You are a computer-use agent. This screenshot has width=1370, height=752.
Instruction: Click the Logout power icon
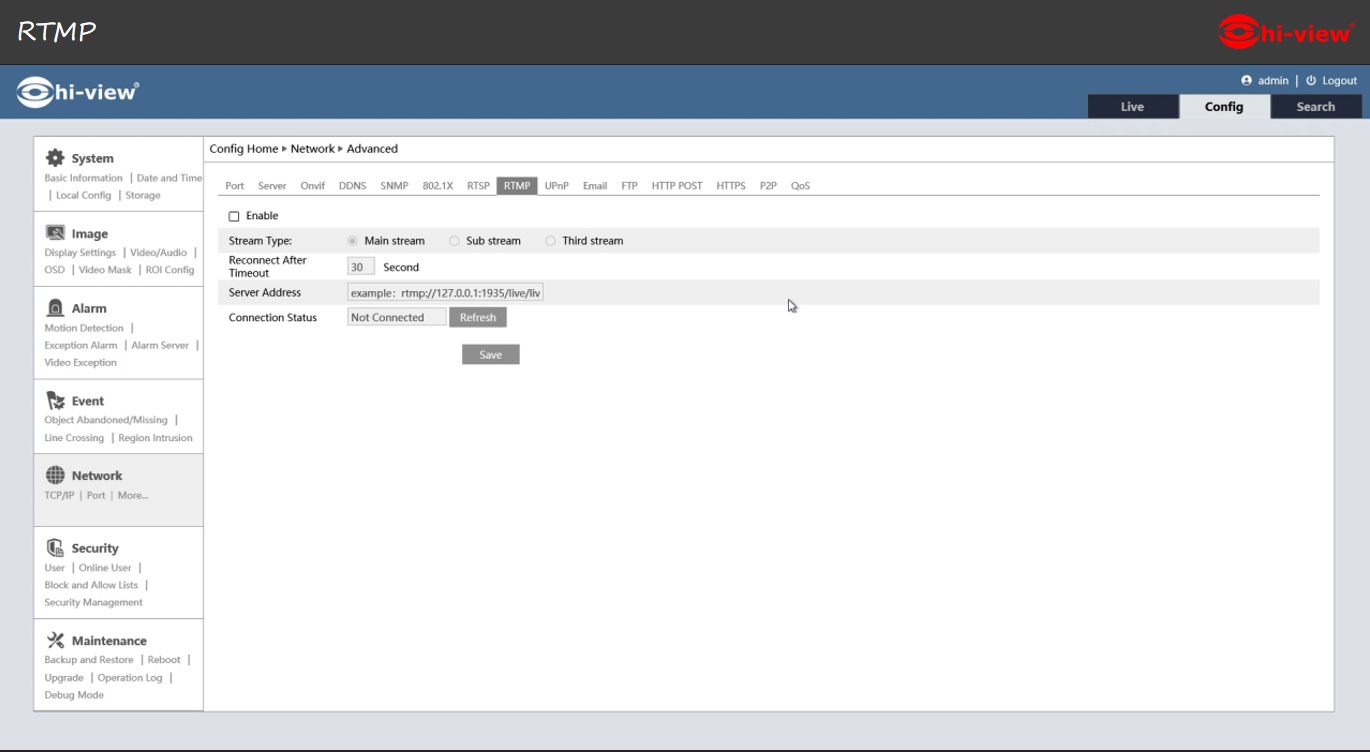pos(1311,81)
